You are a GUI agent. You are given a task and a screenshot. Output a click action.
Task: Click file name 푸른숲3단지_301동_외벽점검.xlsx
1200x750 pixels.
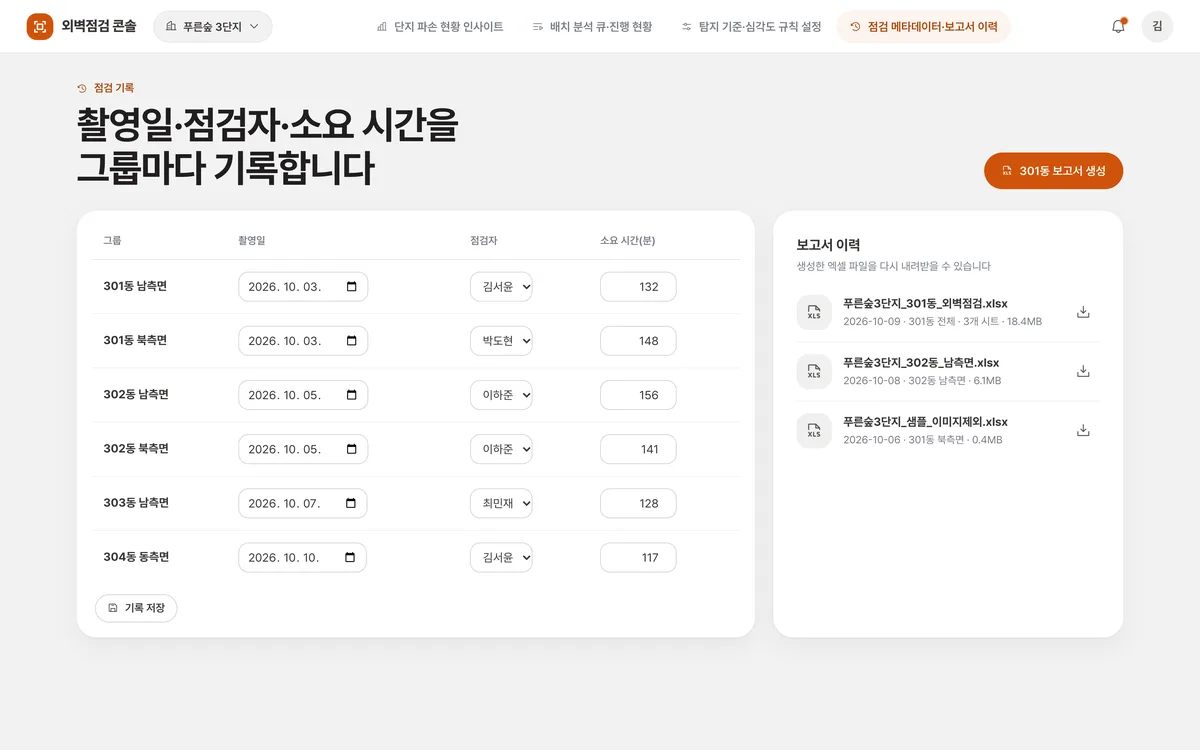click(925, 303)
